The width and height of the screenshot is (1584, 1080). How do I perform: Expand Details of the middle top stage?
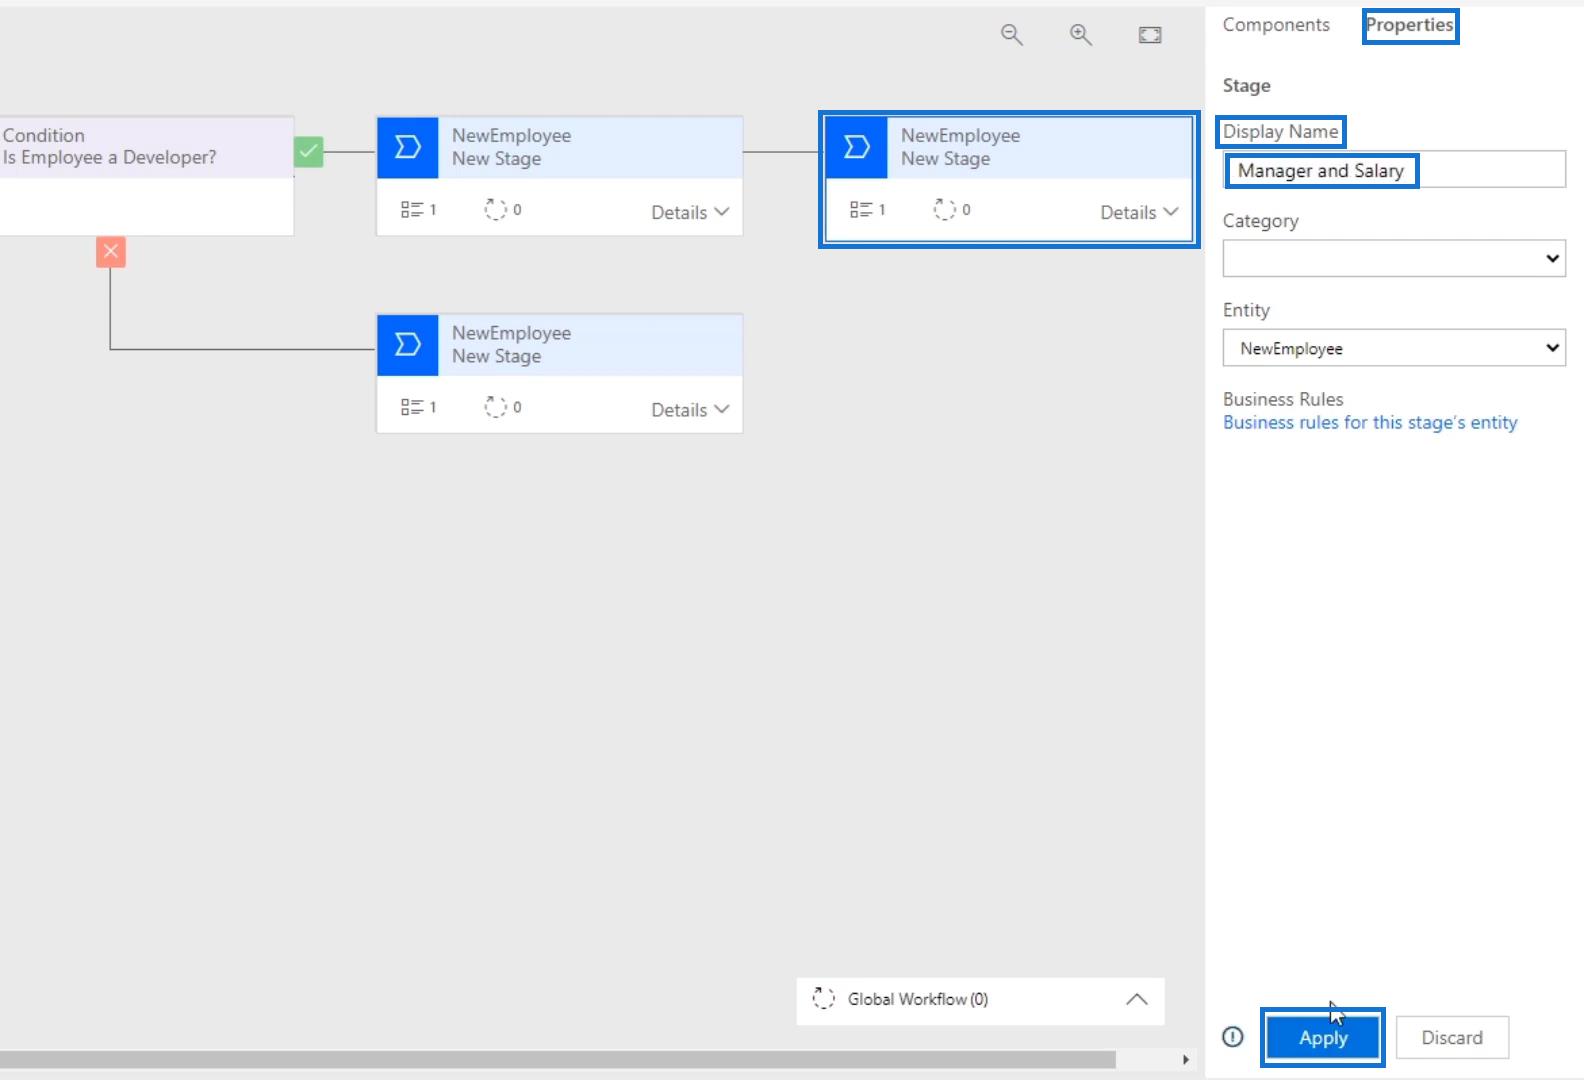[690, 212]
